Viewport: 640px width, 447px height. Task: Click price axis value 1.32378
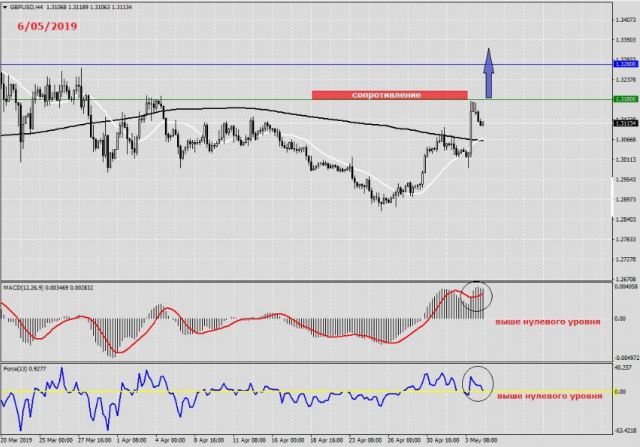pyautogui.click(x=626, y=80)
